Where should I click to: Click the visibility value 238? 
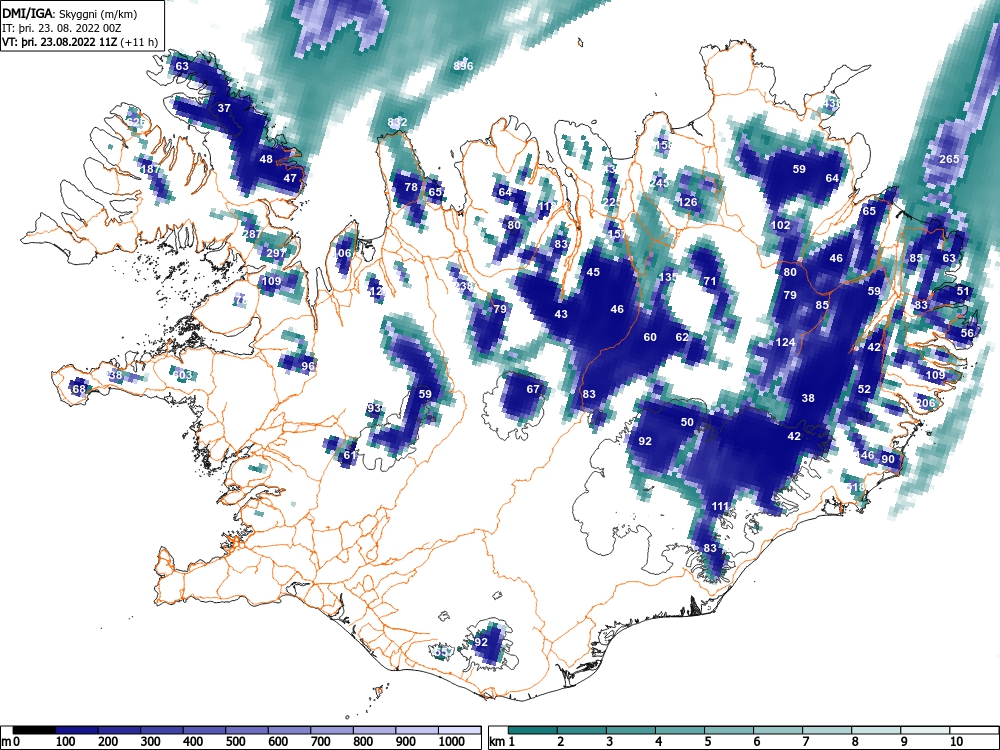point(464,286)
